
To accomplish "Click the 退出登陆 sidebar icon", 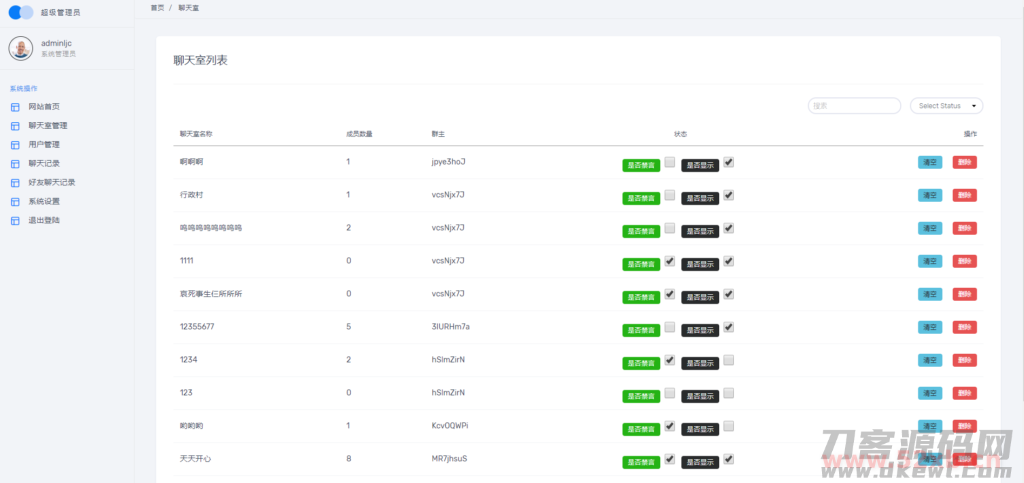I will coord(15,220).
